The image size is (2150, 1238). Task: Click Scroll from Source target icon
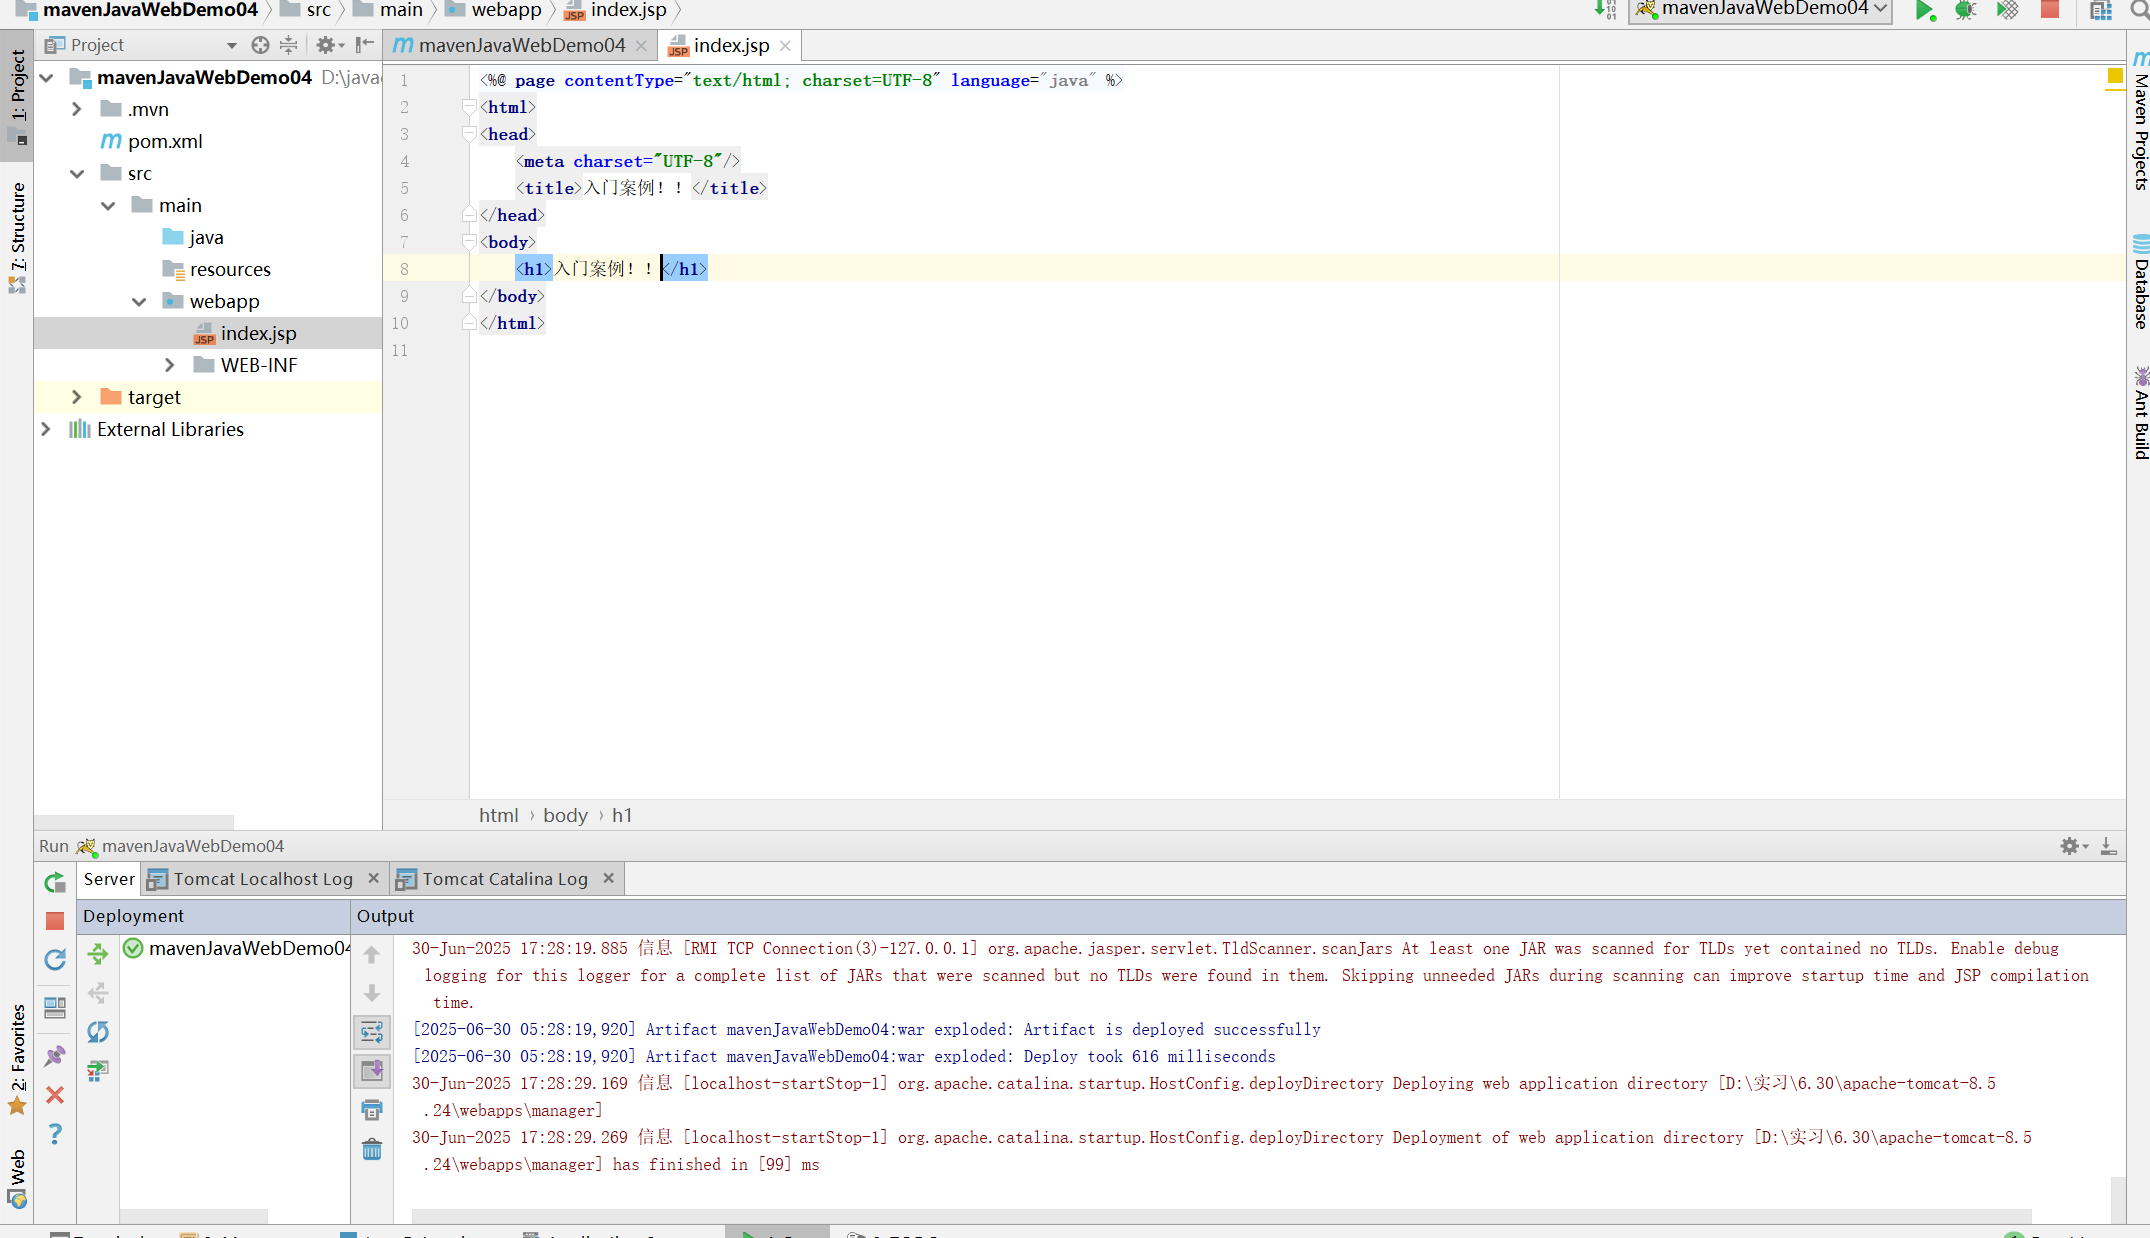point(260,45)
